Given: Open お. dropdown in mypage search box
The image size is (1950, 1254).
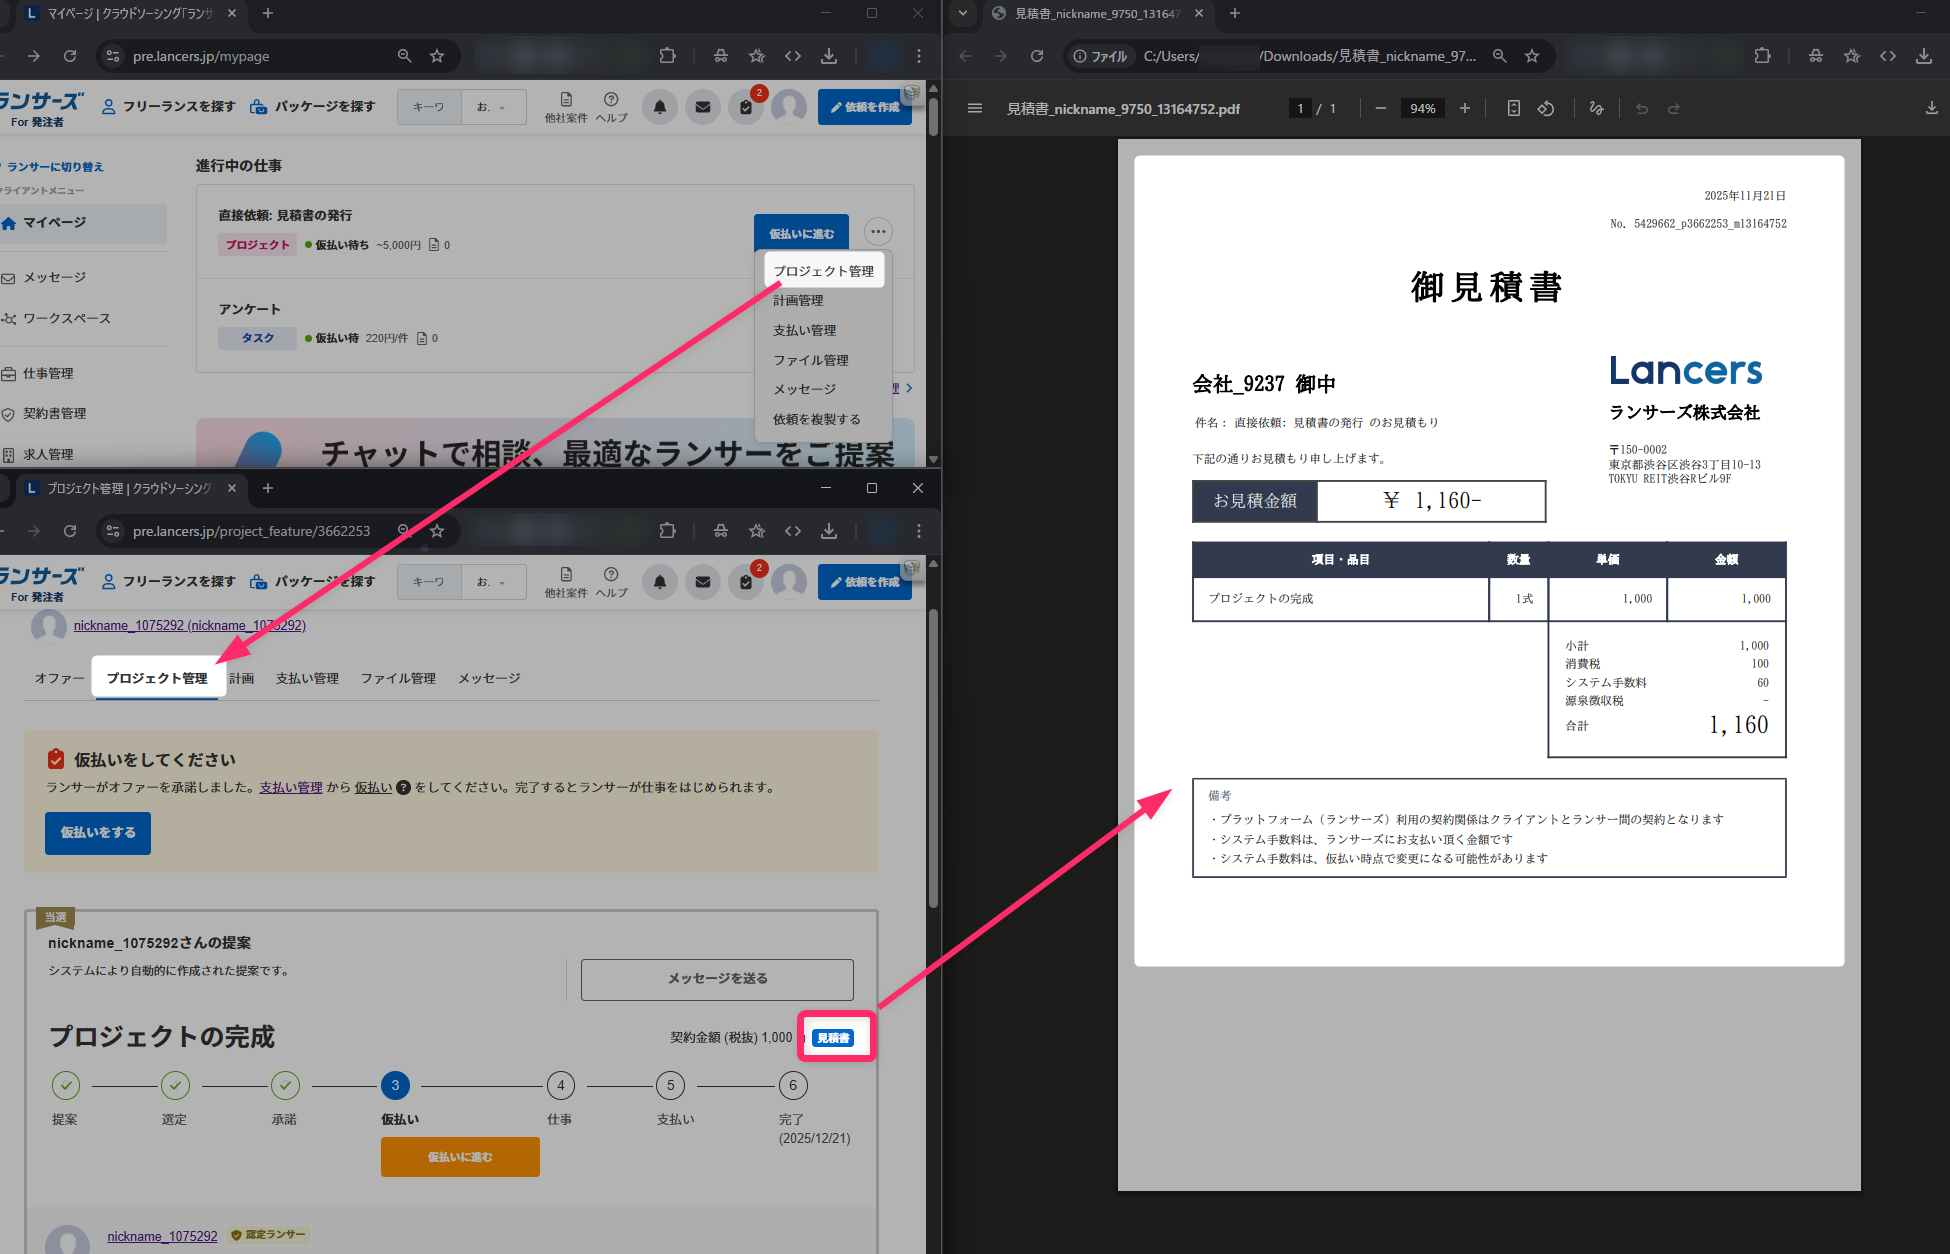Looking at the screenshot, I should pos(493,107).
